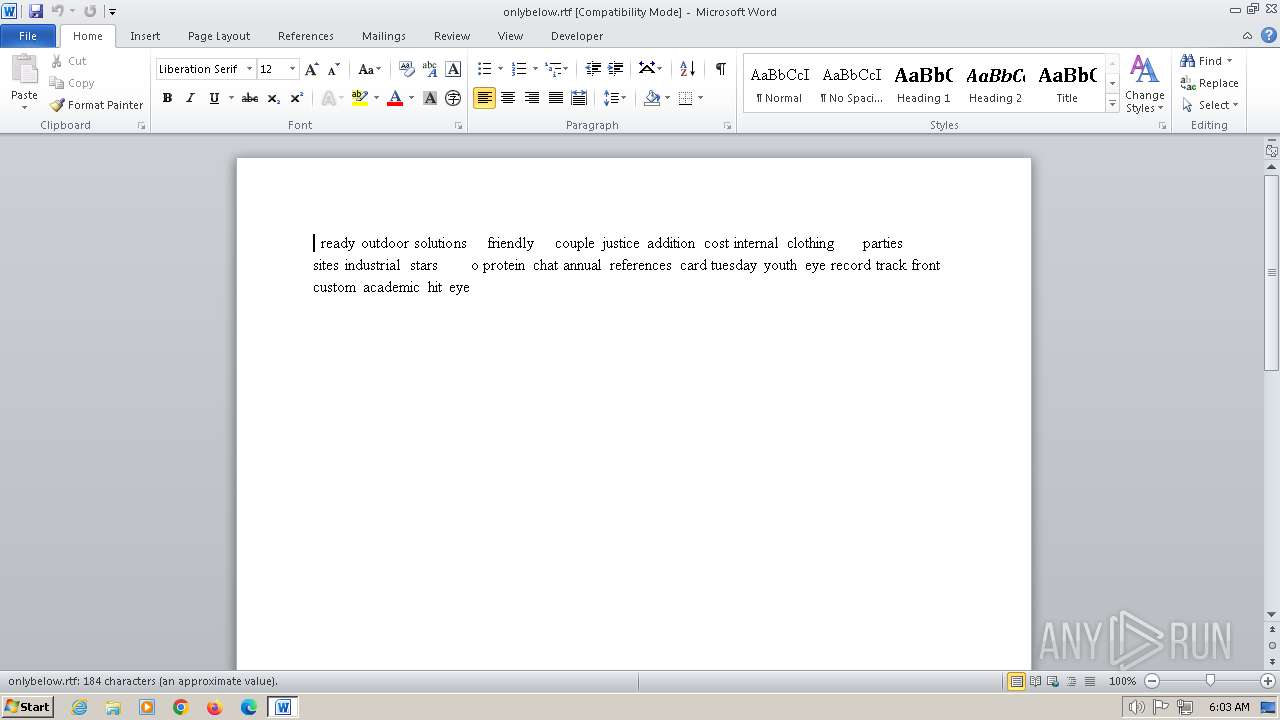The image size is (1280, 720).
Task: Open Font dialog launcher
Action: 458,126
